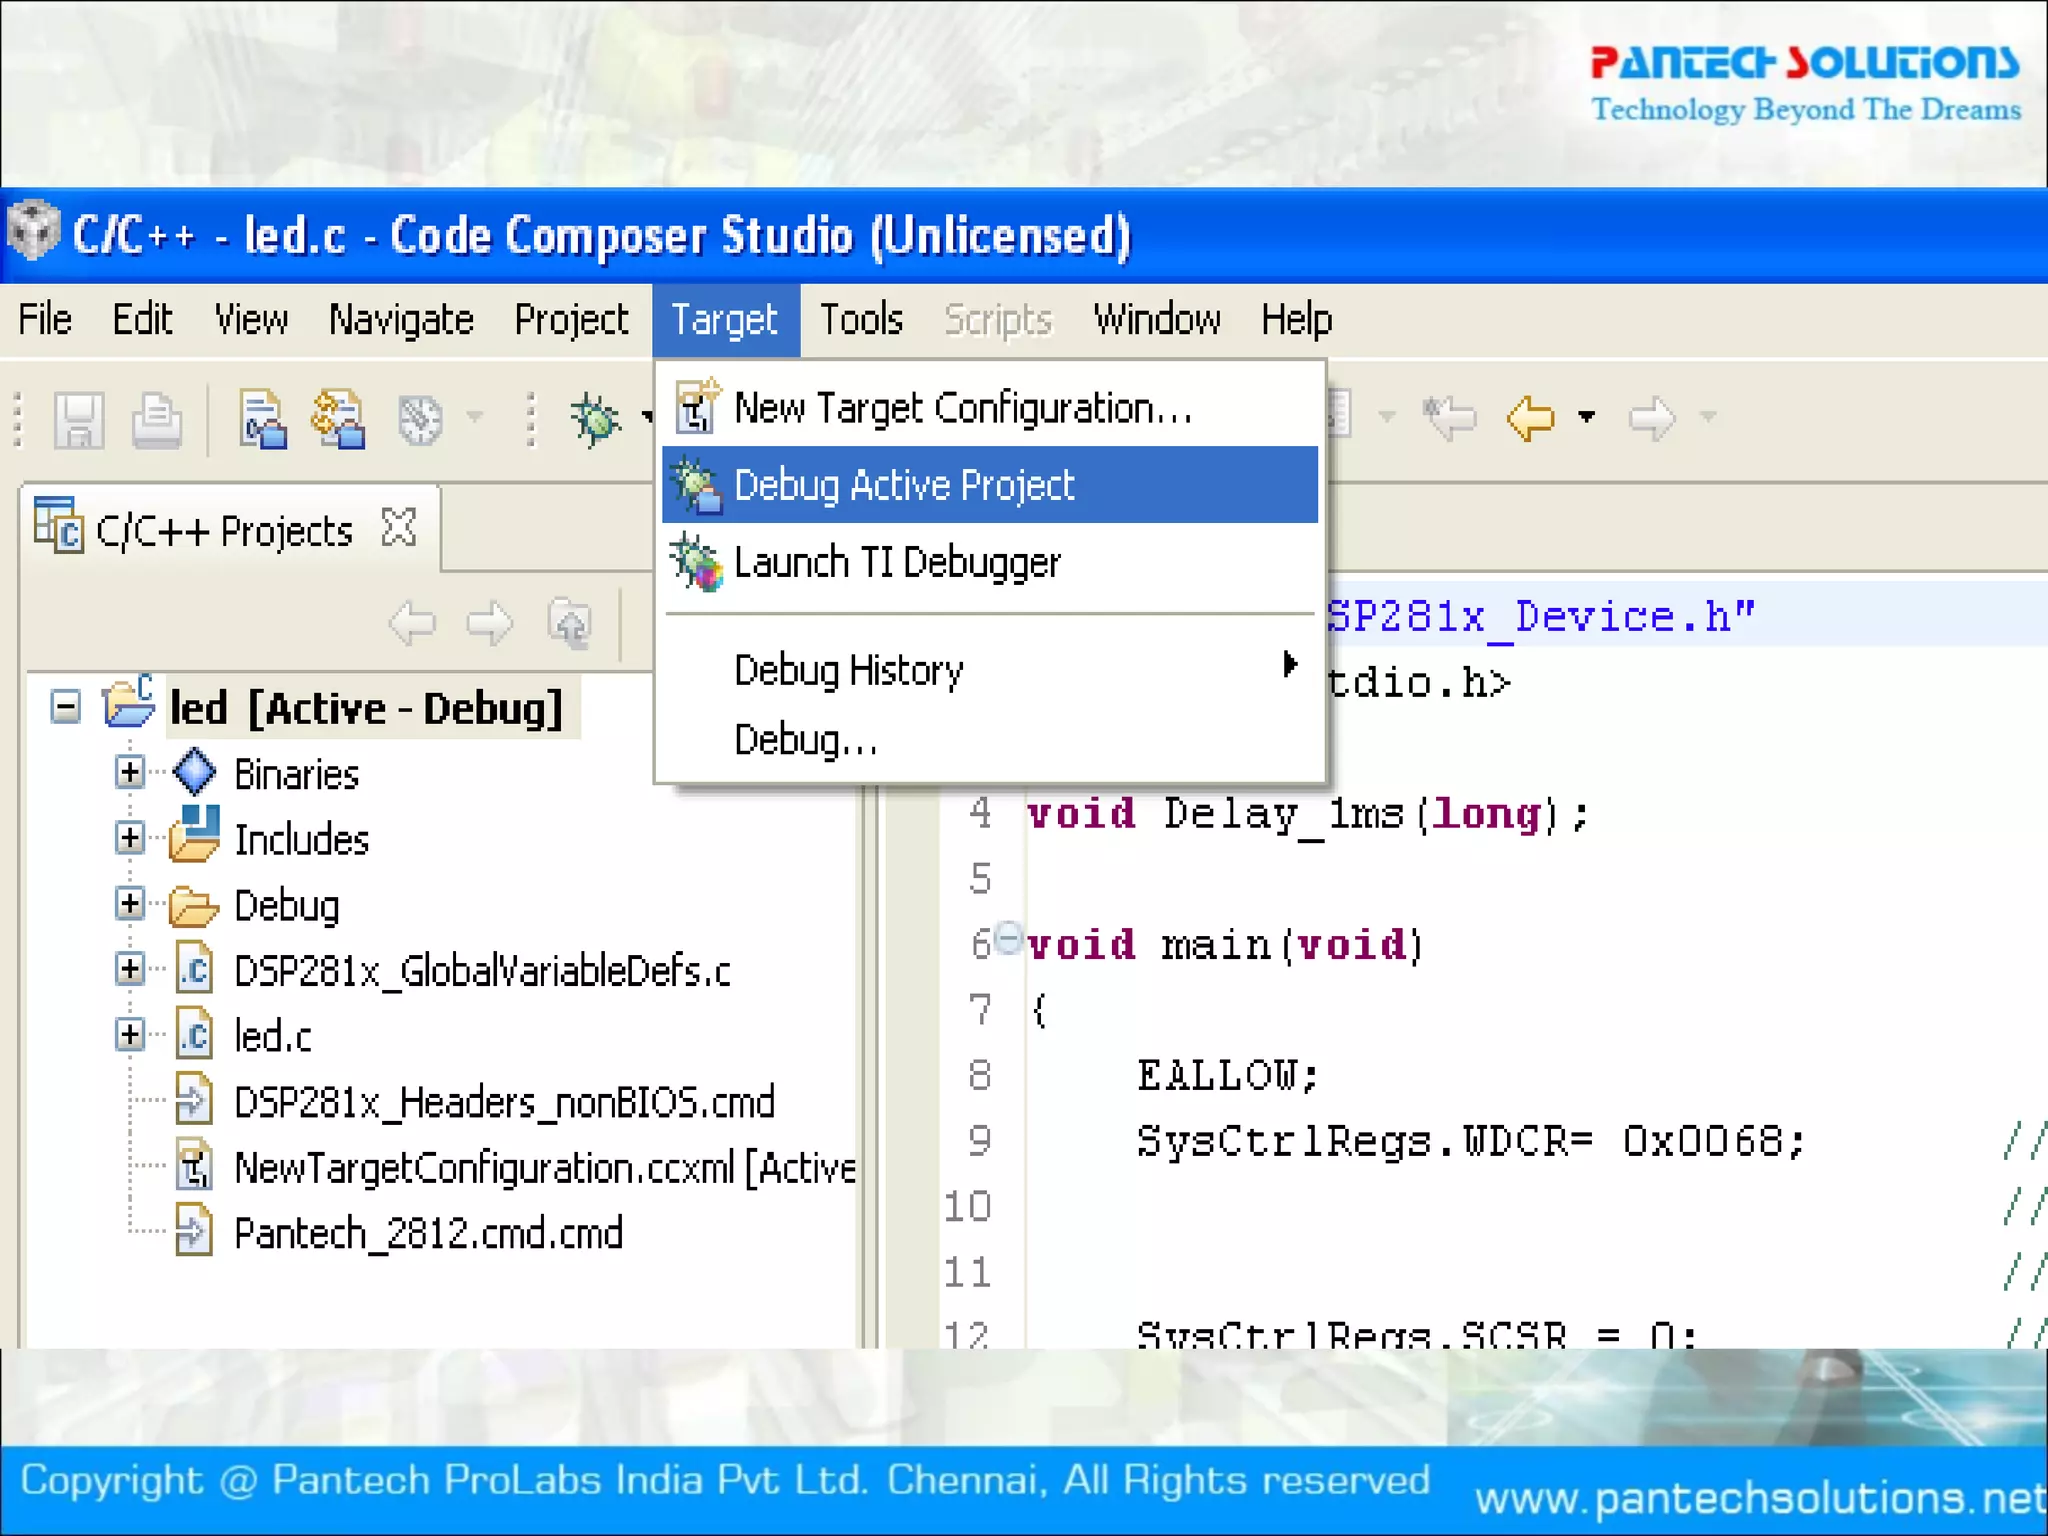Expand the Includes folder node
Viewport: 2048px width, 1536px height.
point(129,838)
